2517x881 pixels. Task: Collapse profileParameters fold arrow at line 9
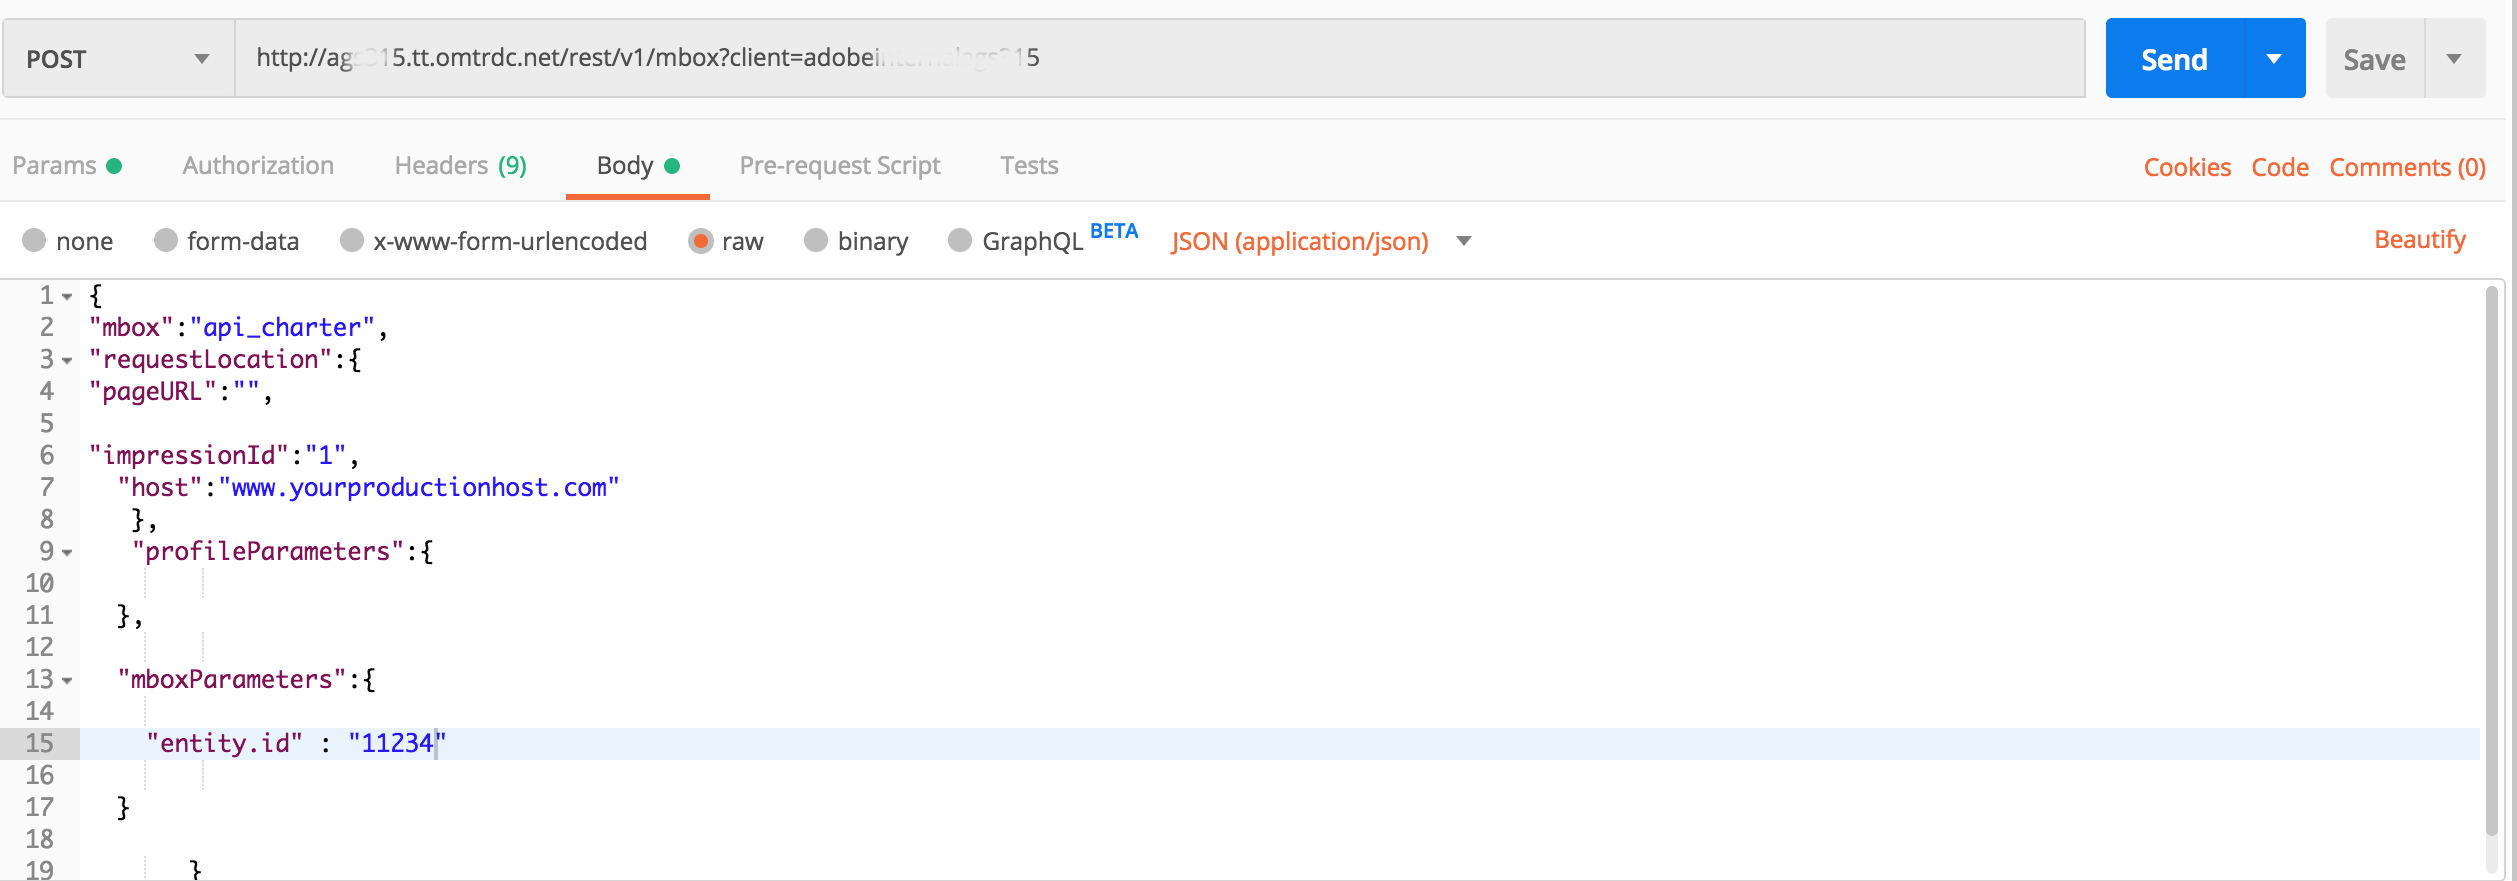(x=67, y=553)
